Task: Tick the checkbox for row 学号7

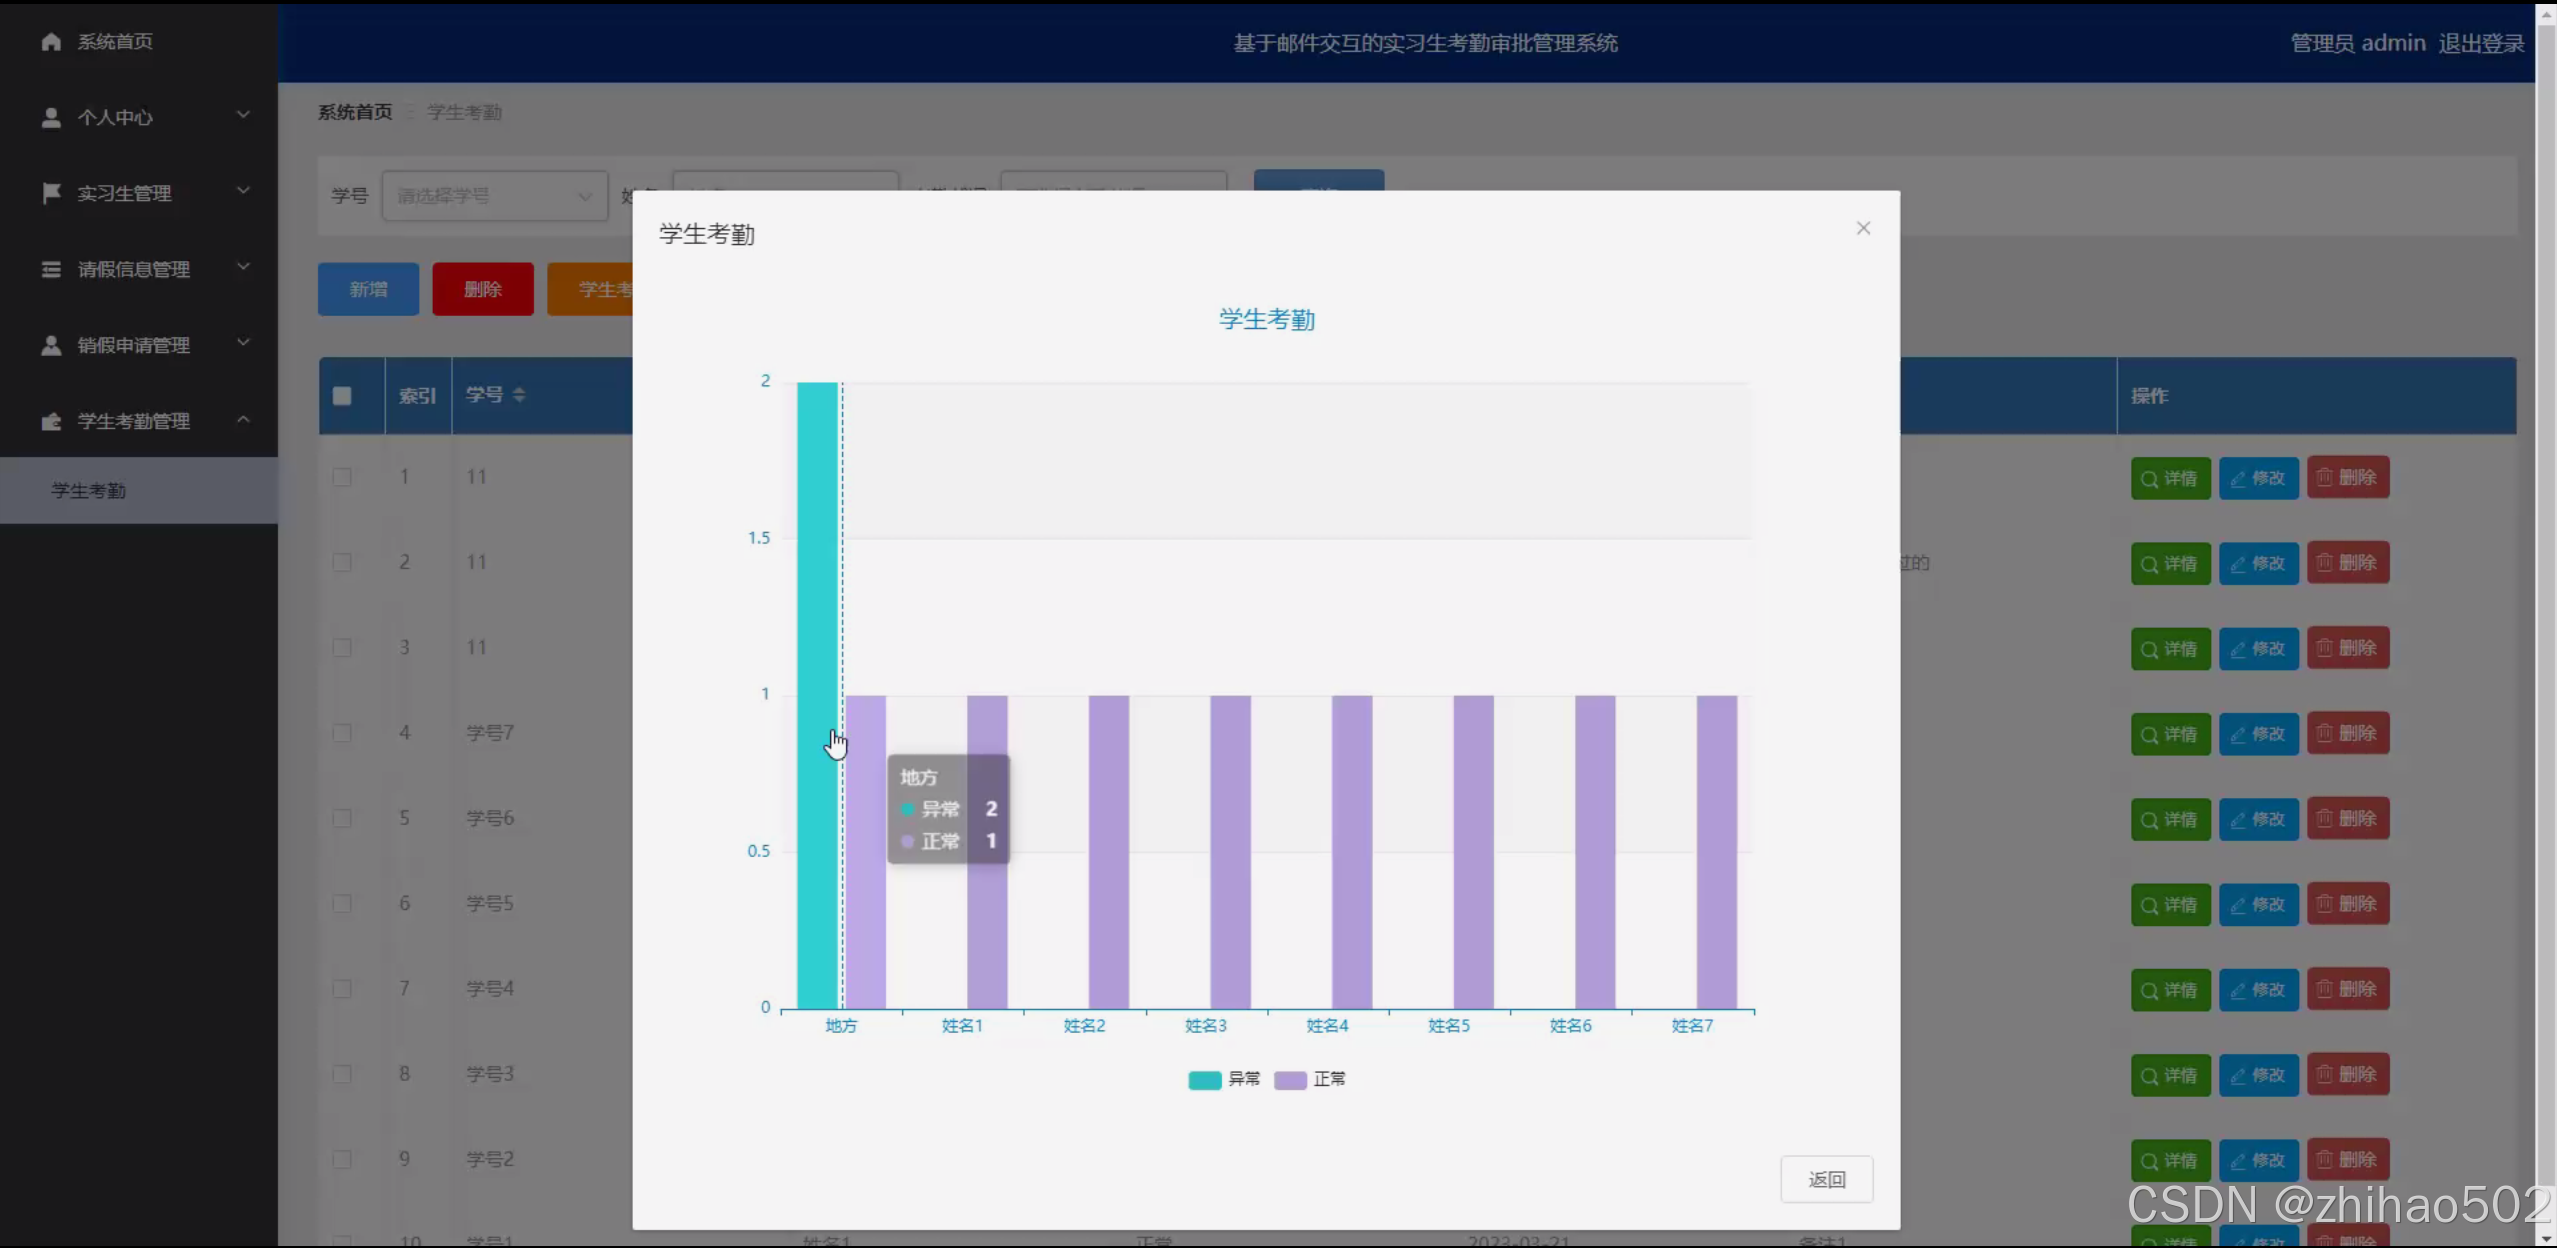Action: pos(342,733)
